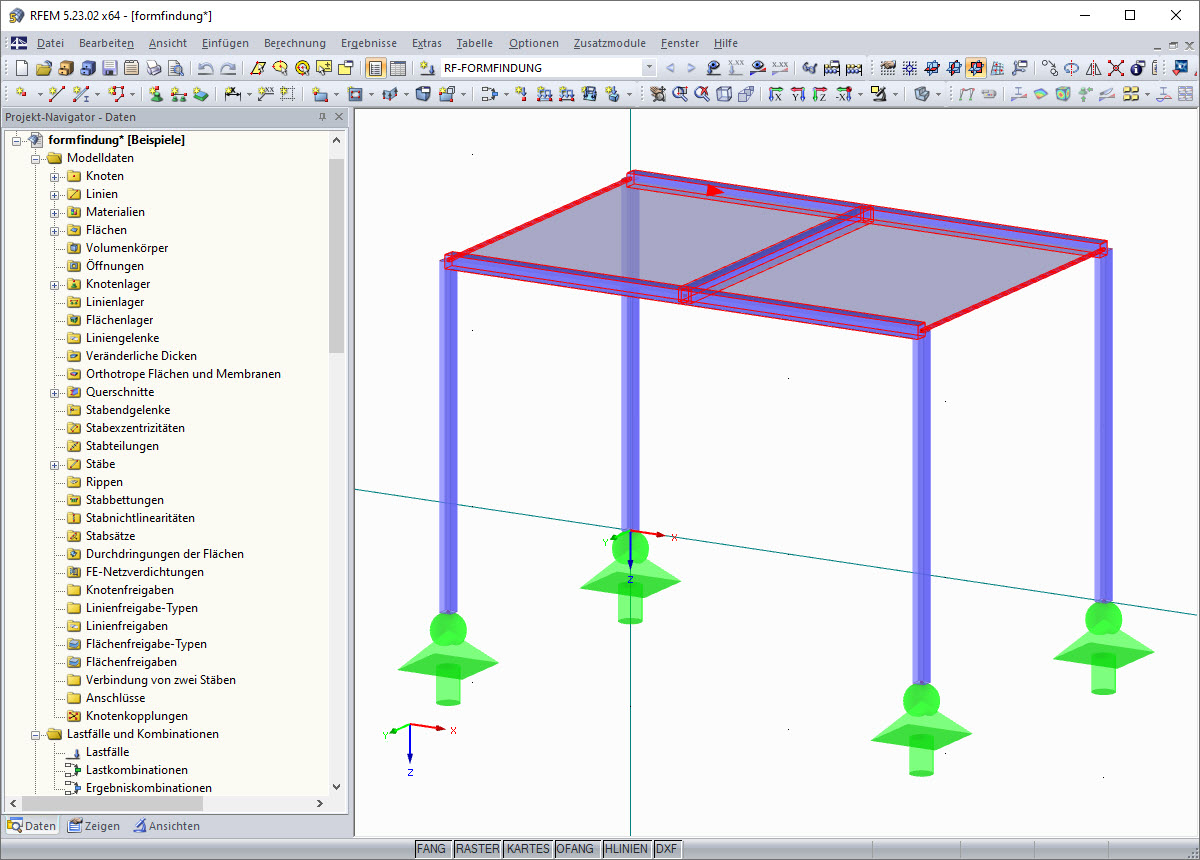This screenshot has width=1200, height=860.
Task: Click the Open file folder icon
Action: (x=44, y=68)
